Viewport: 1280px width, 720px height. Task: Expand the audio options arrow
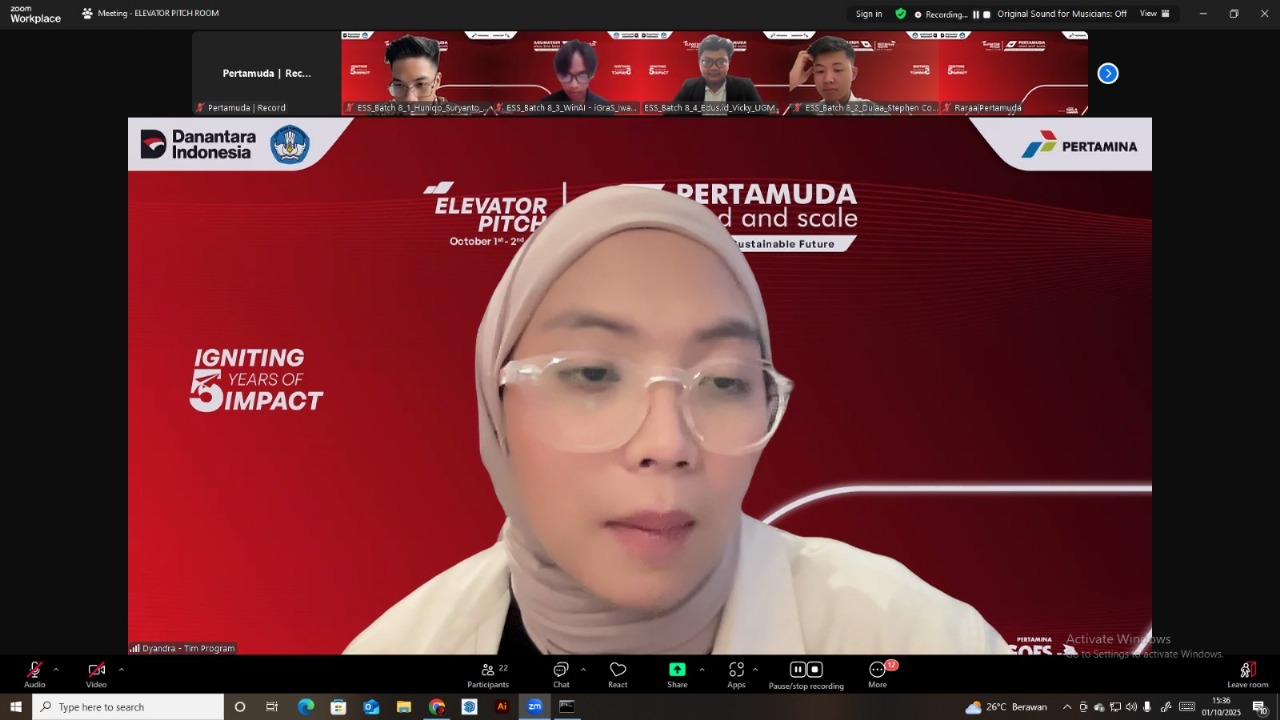(x=56, y=669)
